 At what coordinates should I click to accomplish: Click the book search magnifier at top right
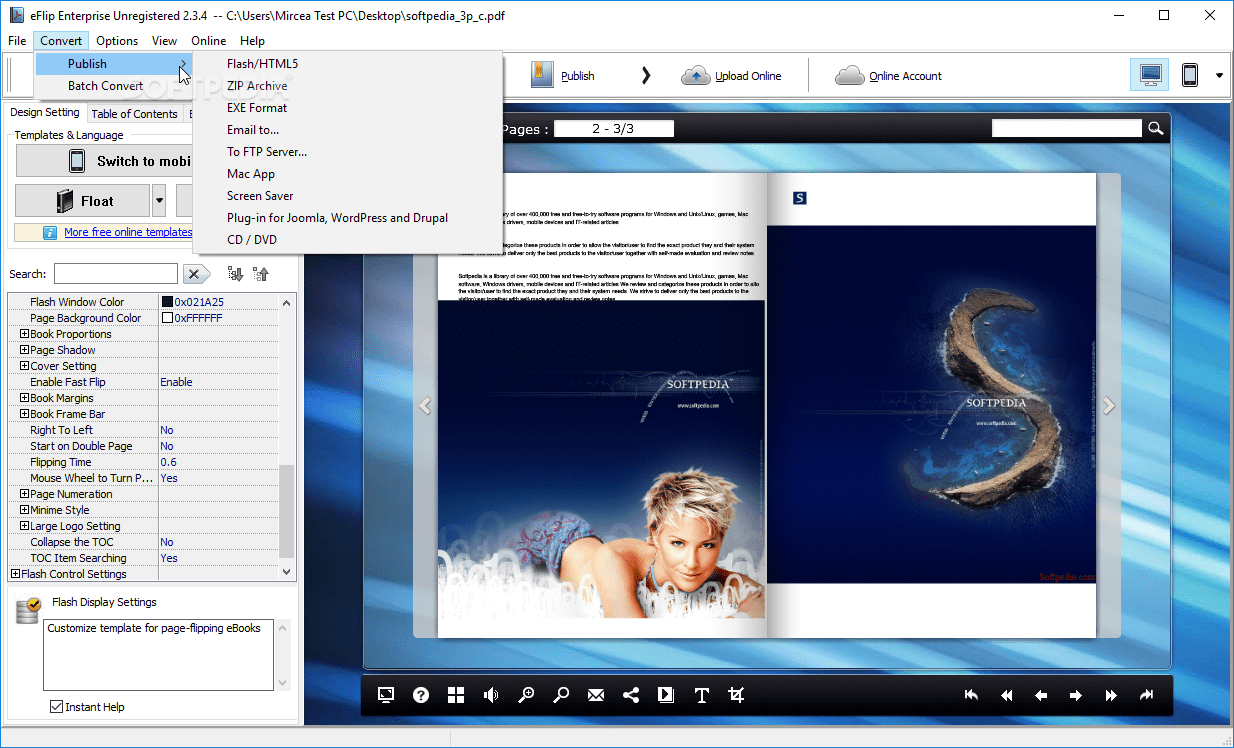tap(1155, 128)
